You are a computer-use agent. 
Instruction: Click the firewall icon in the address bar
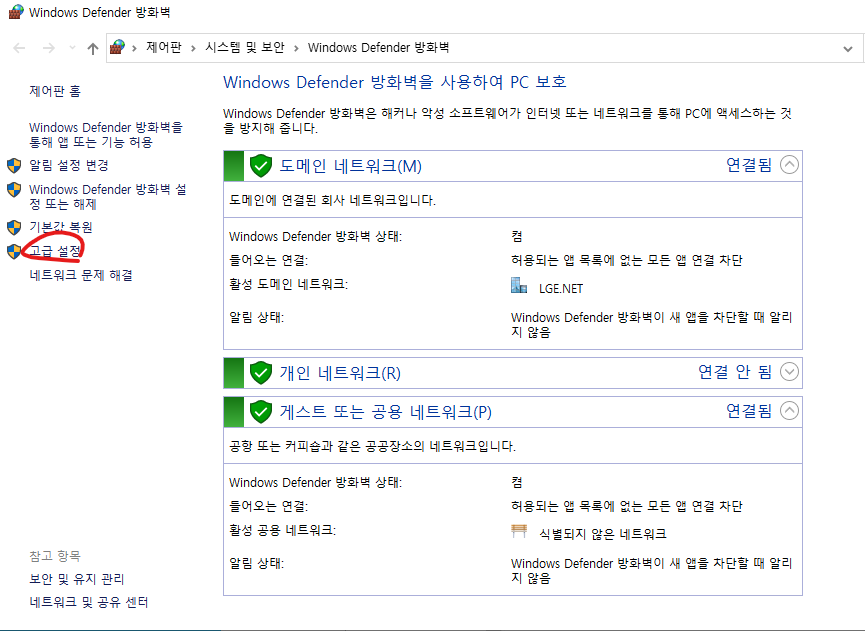tap(118, 47)
